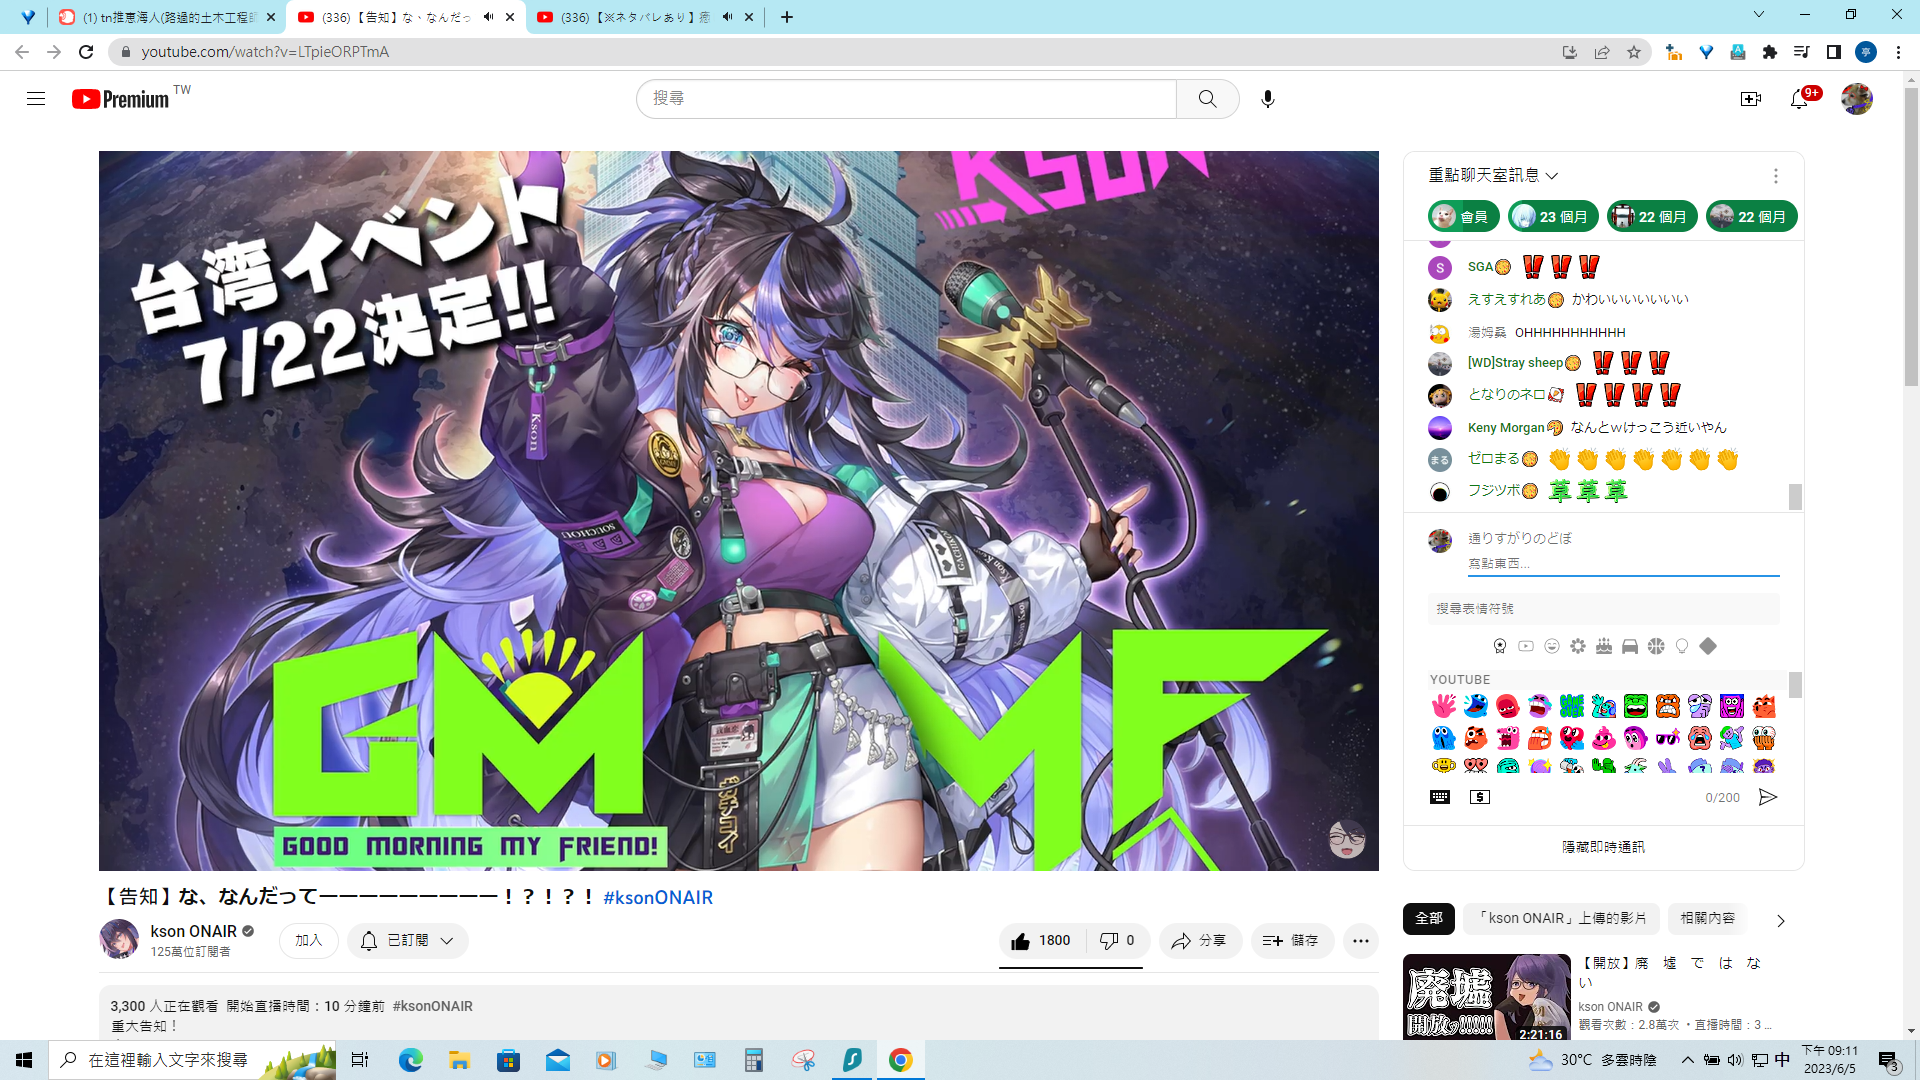Select the flower nature emoji category
Image resolution: width=1920 pixels, height=1080 pixels.
1578,646
